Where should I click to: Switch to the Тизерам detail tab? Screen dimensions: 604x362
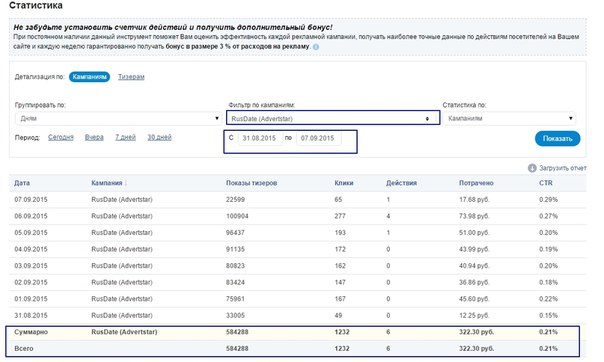[131, 77]
